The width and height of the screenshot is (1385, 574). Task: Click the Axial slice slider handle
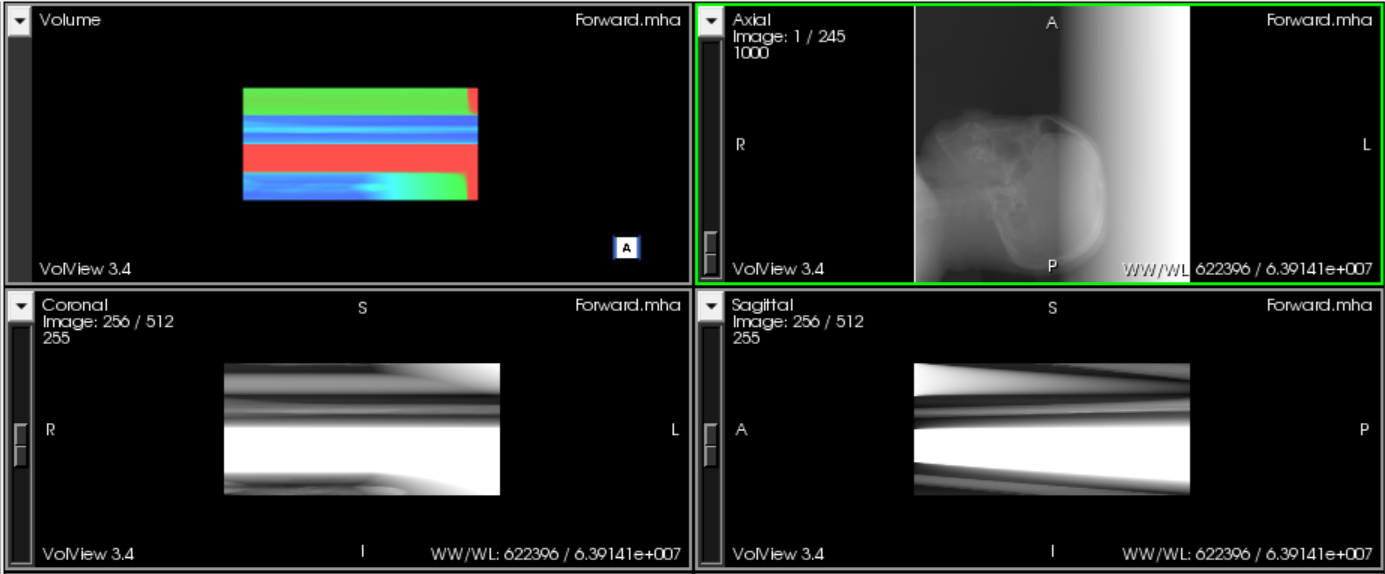[x=710, y=252]
